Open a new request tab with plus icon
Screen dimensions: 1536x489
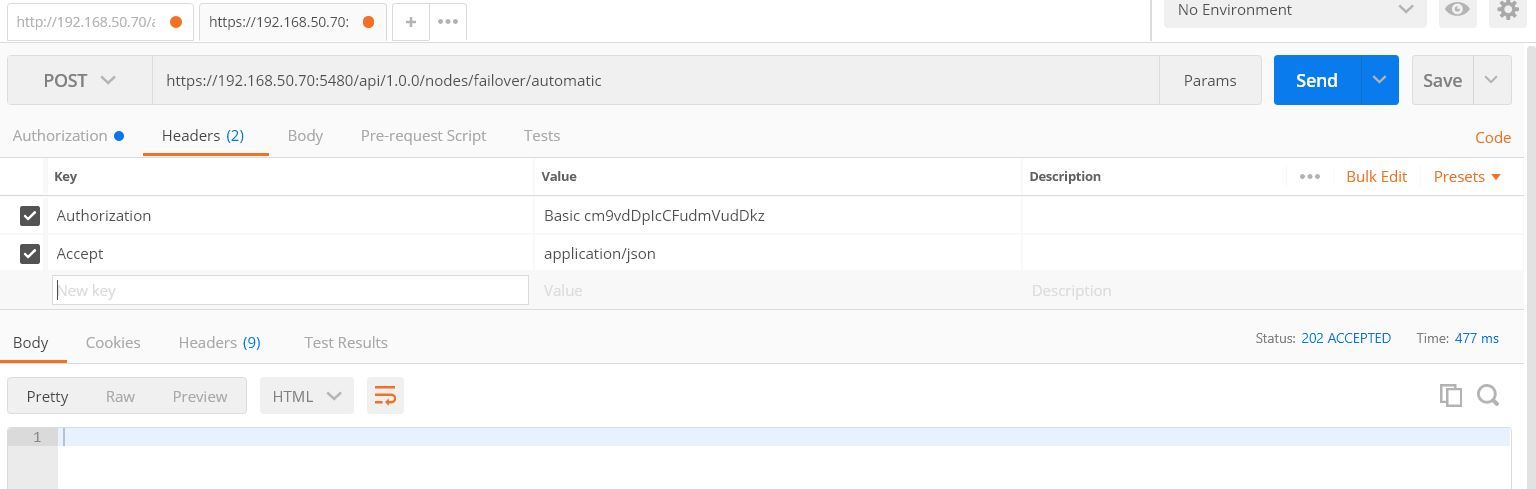tap(410, 21)
